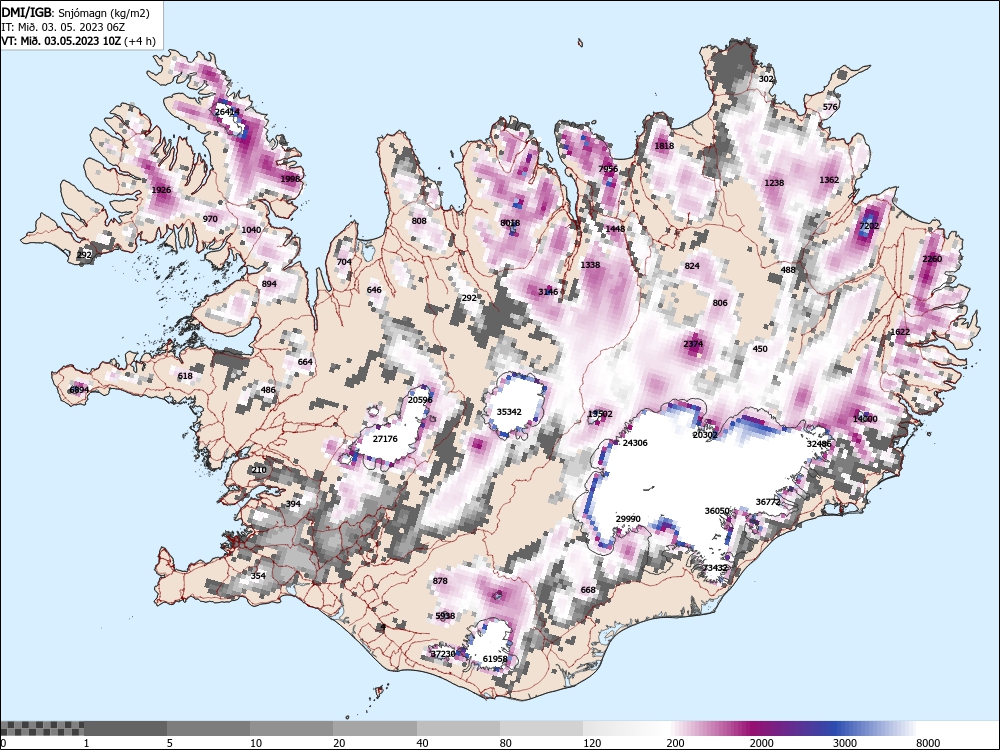
Task: Click the snow value 894
Action: (269, 284)
